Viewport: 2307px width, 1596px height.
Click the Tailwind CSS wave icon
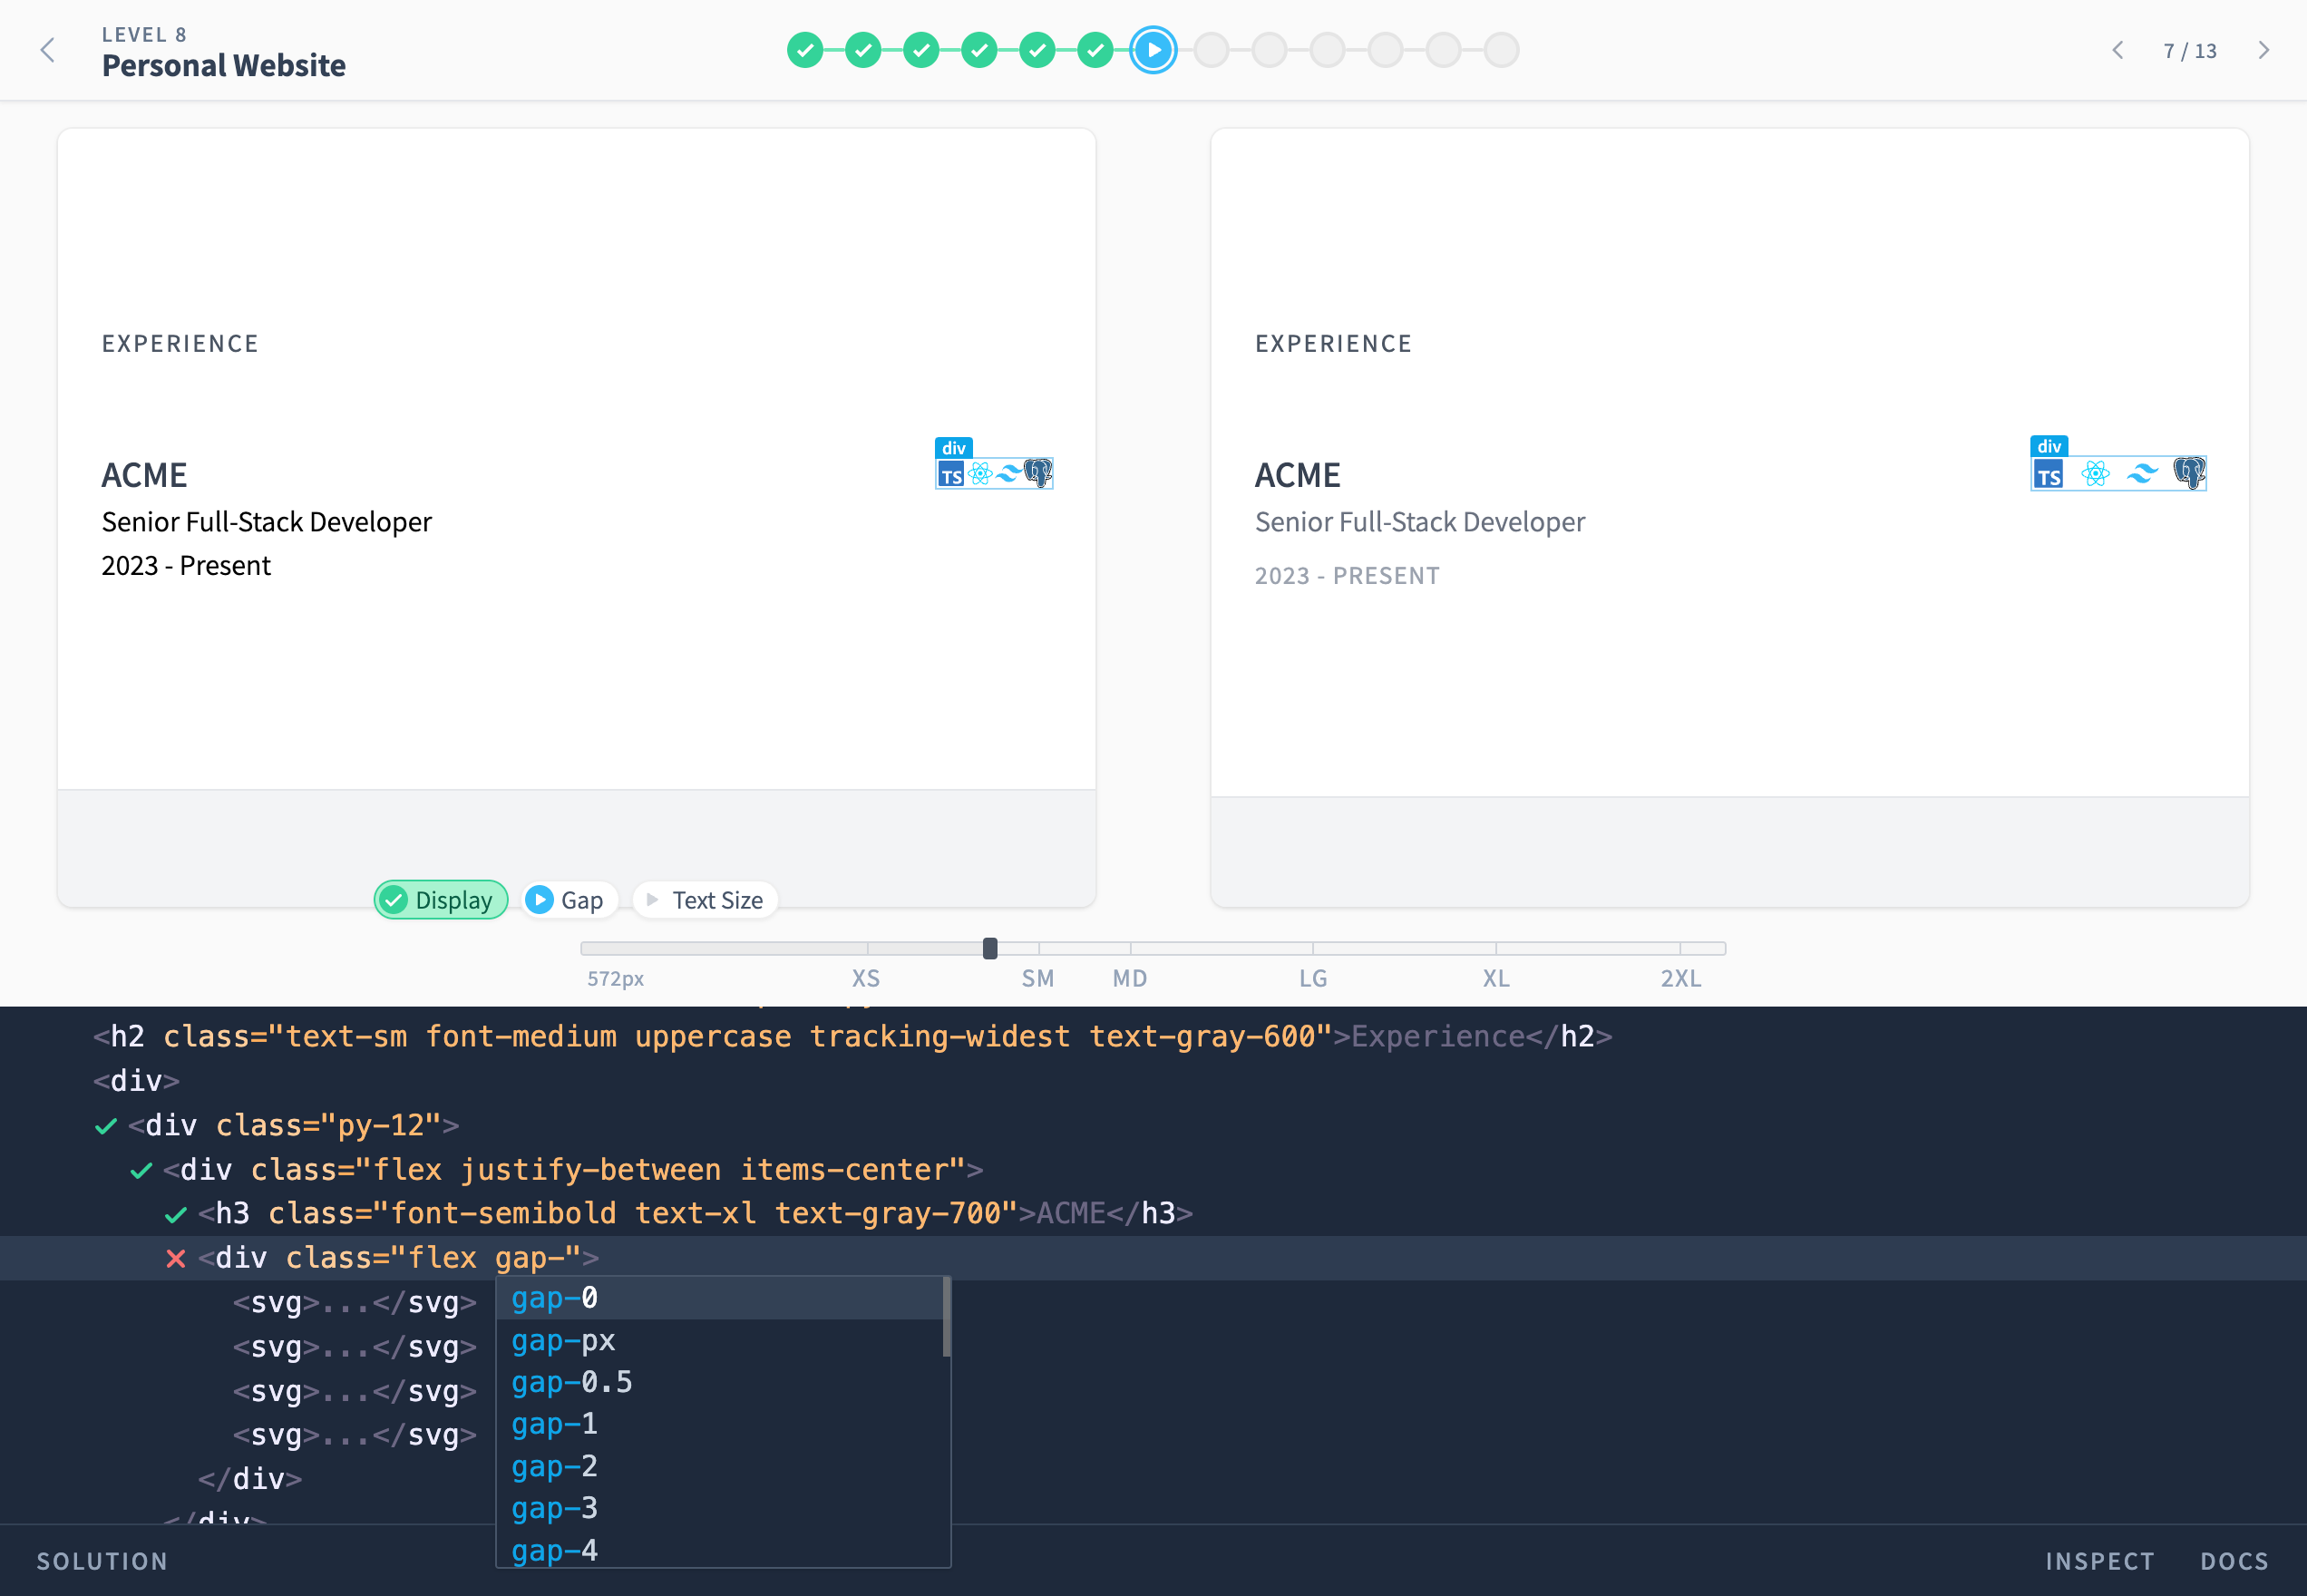point(1008,474)
